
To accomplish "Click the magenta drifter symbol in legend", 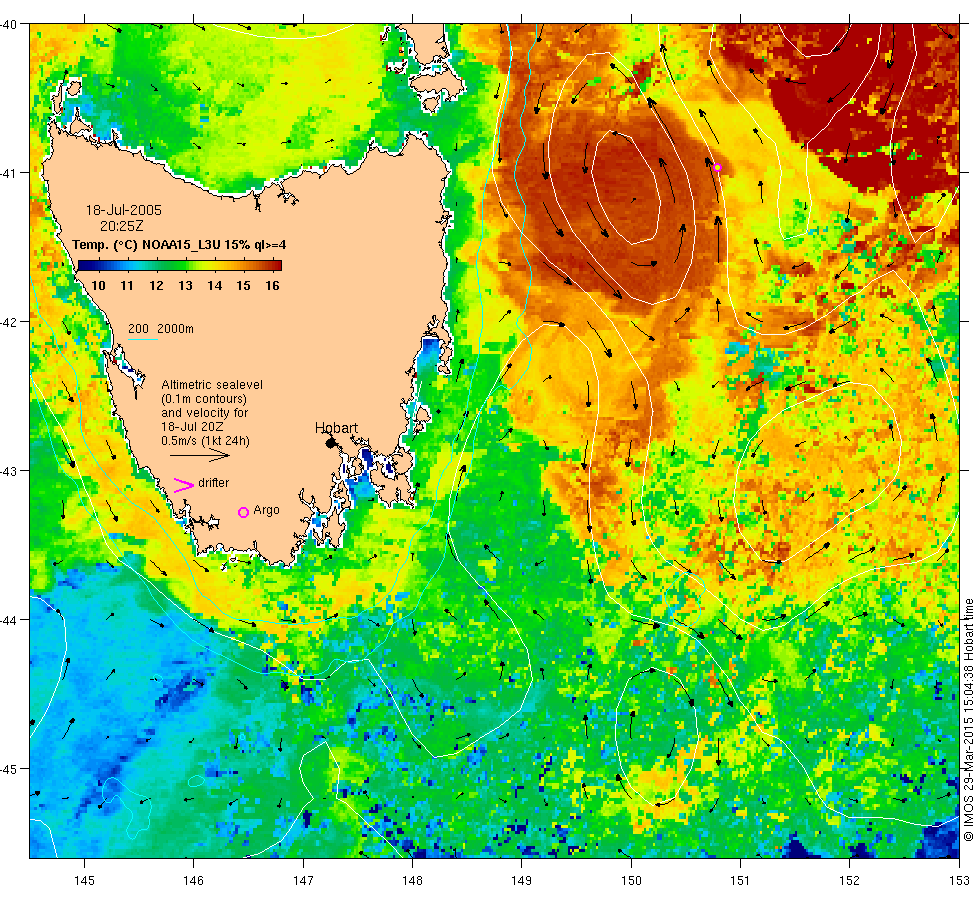I will tap(184, 485).
